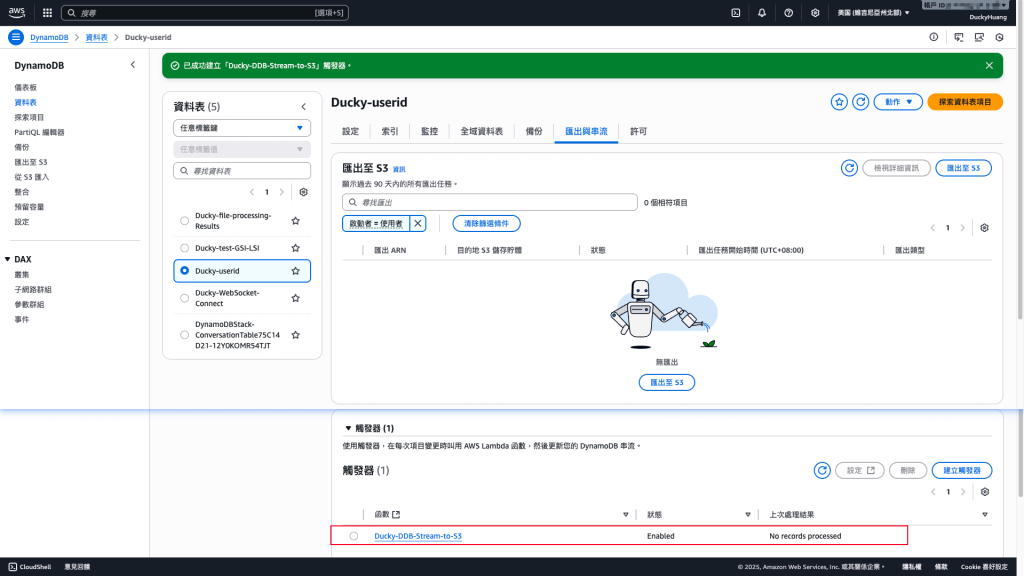Focus the find tables search field
Viewport: 1024px width, 576px height.
pyautogui.click(x=242, y=170)
